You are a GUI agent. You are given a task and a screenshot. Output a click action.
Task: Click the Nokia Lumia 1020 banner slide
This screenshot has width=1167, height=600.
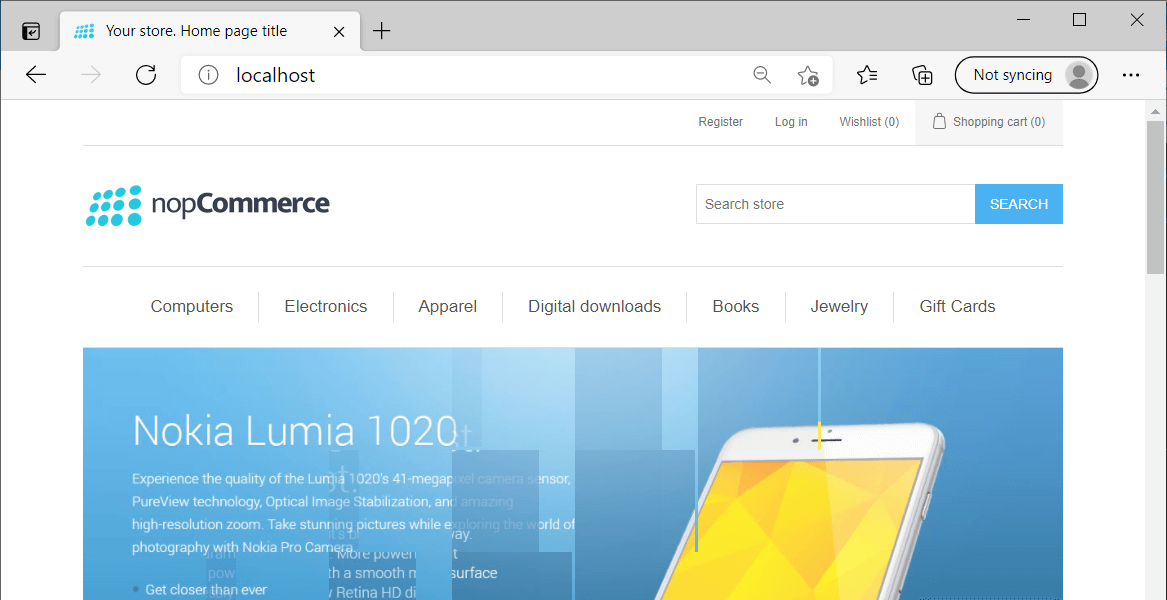(x=573, y=473)
